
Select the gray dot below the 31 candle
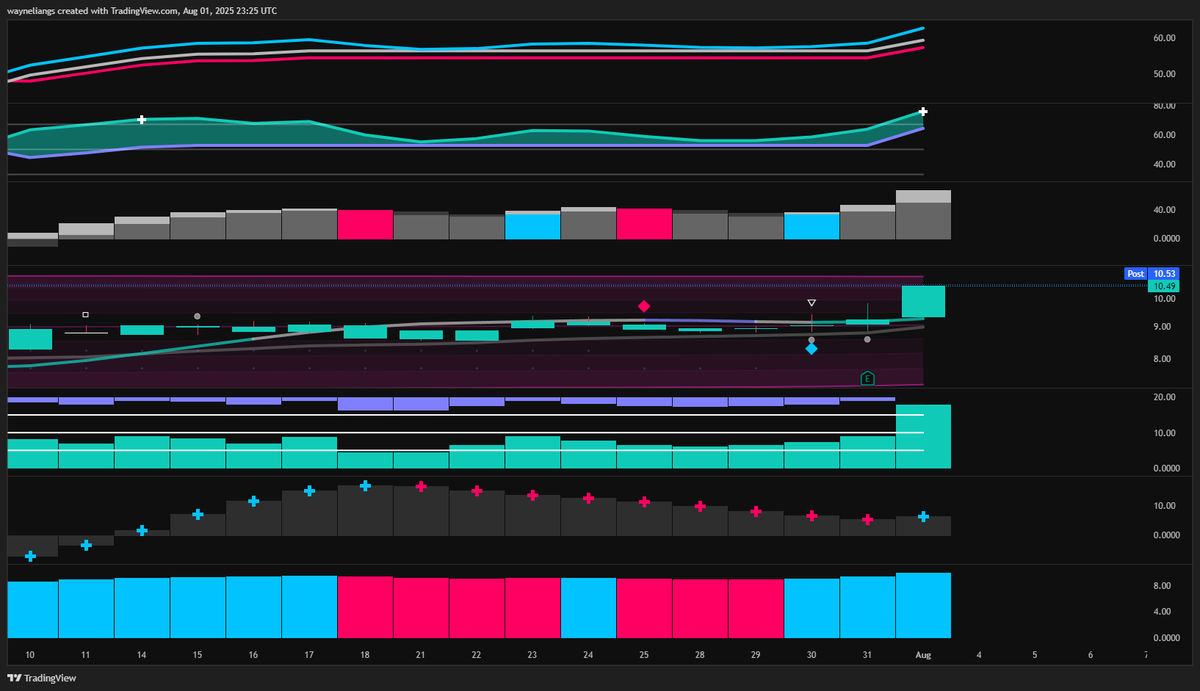867,340
